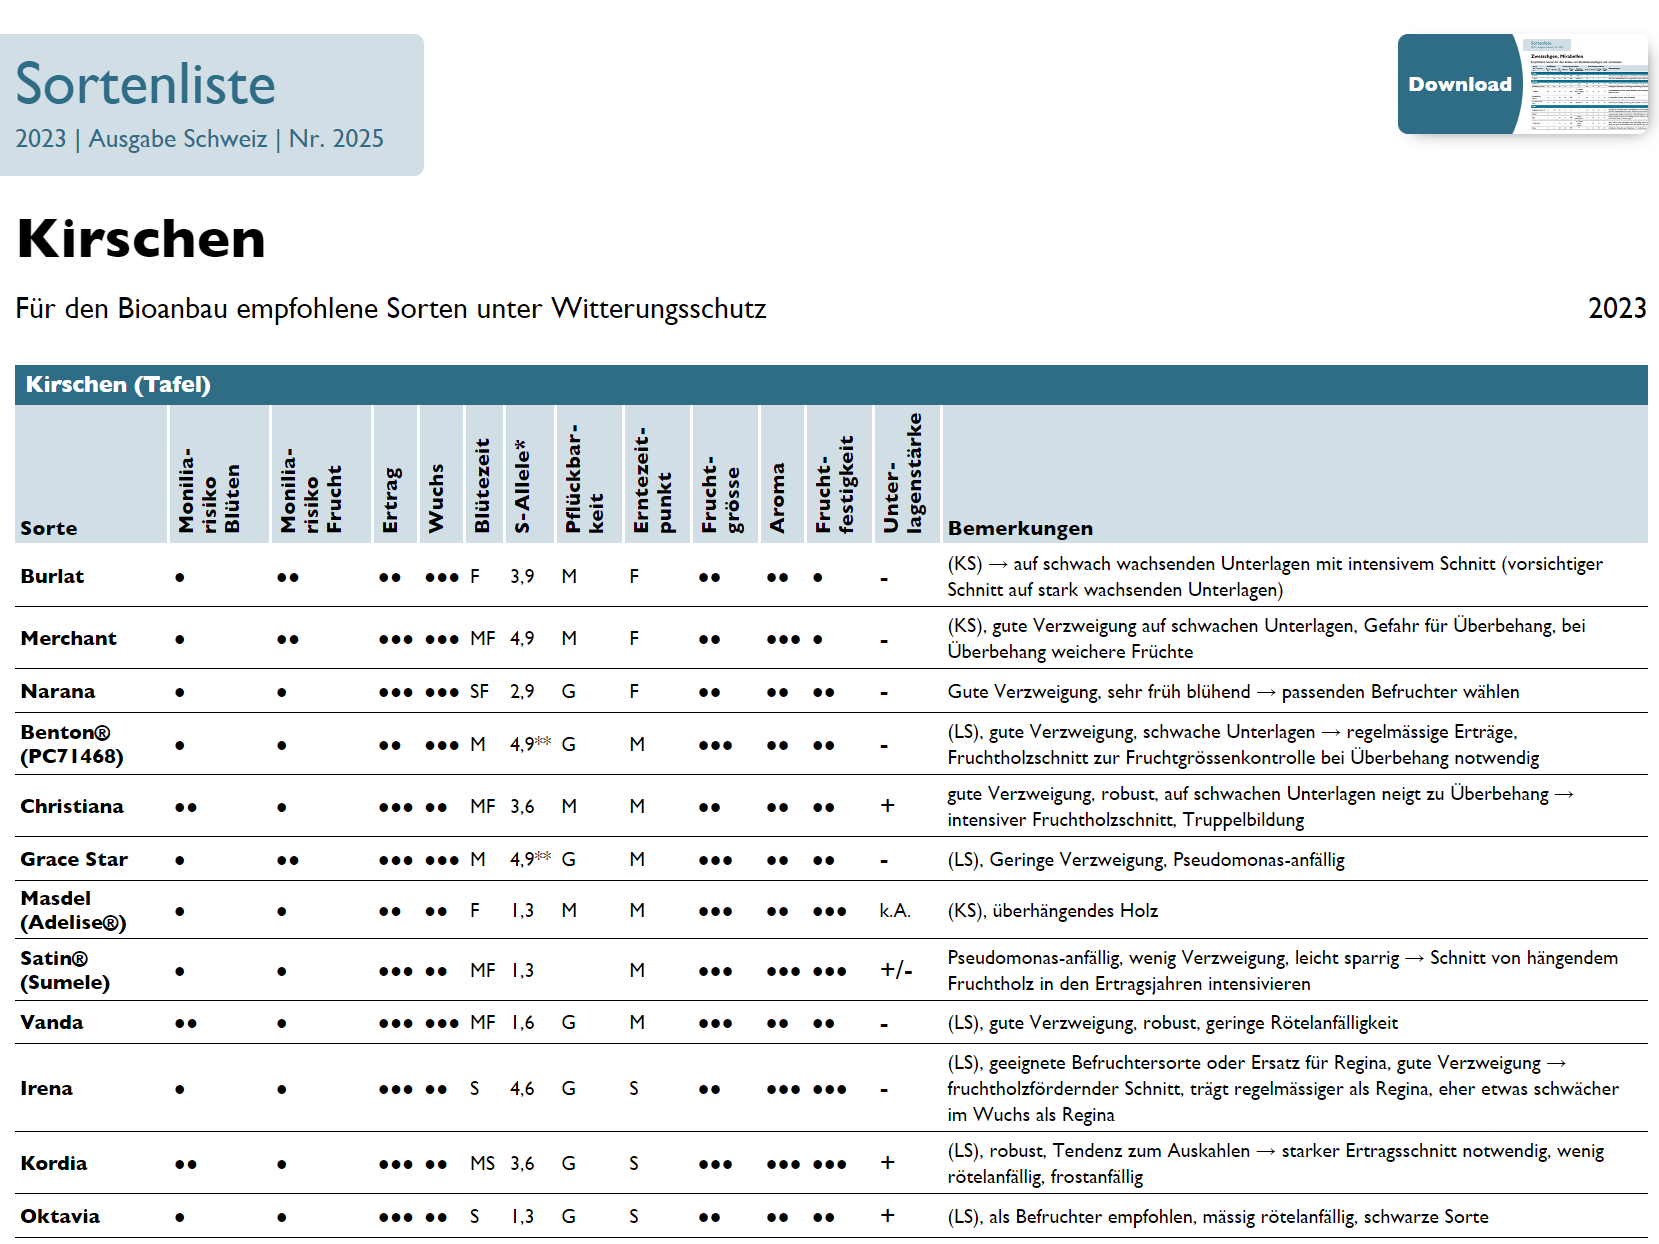The width and height of the screenshot is (1659, 1244).
Task: Click Burlat's S-Allele value '3,9'
Action: [522, 576]
